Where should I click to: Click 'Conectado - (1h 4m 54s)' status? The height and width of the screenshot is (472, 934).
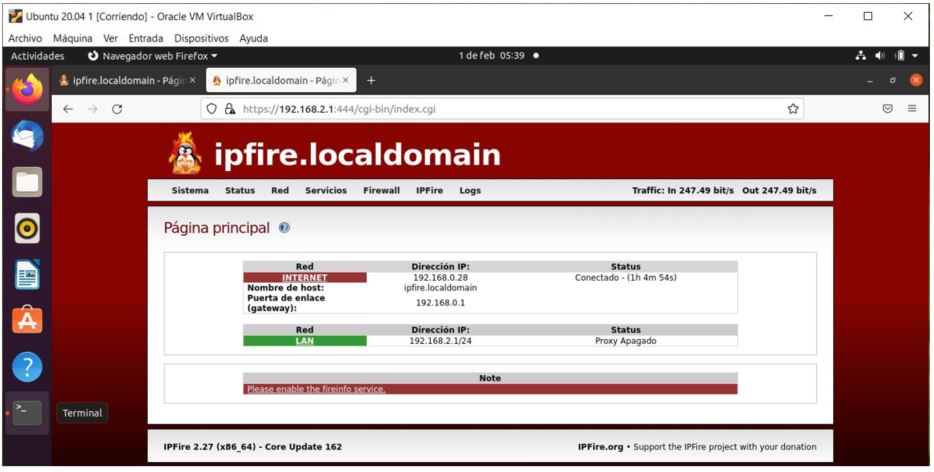coord(625,278)
